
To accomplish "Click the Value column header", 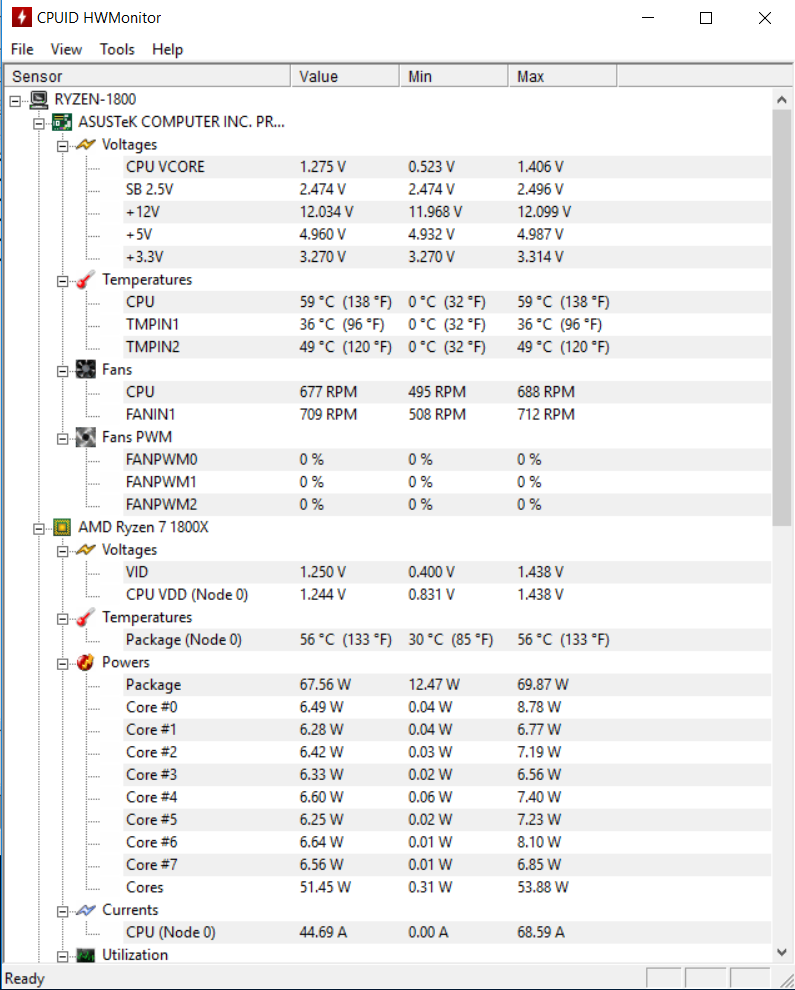I will coord(345,76).
